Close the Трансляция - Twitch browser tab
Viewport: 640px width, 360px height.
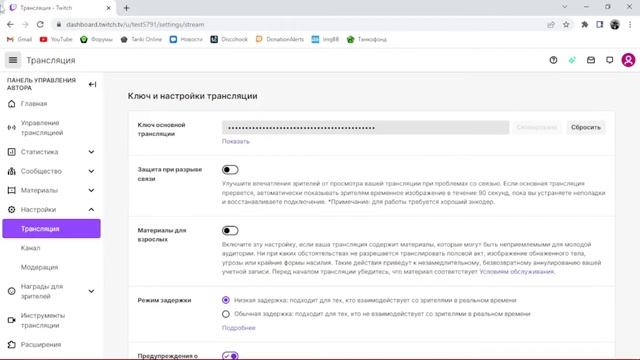(x=109, y=8)
